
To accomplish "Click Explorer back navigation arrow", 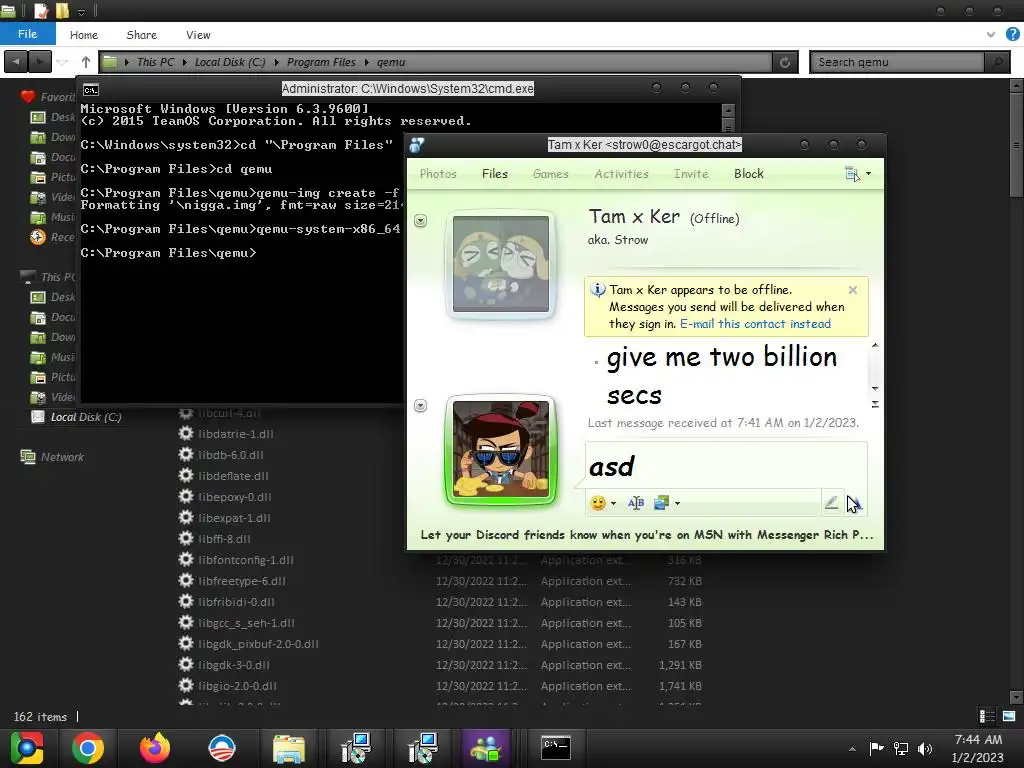I will (16, 62).
